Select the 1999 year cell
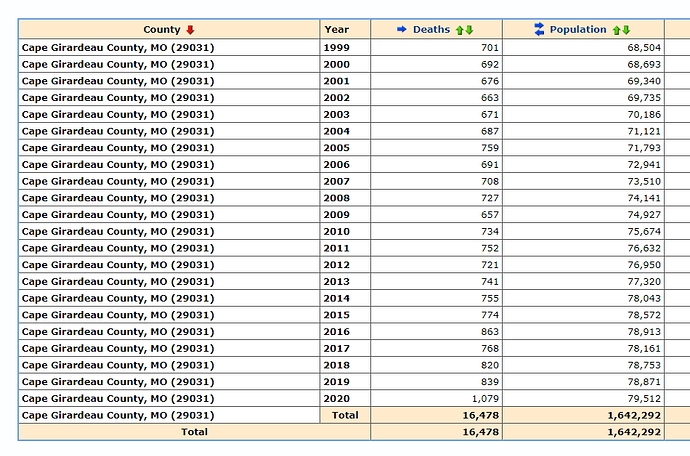690x456 pixels. tap(345, 48)
